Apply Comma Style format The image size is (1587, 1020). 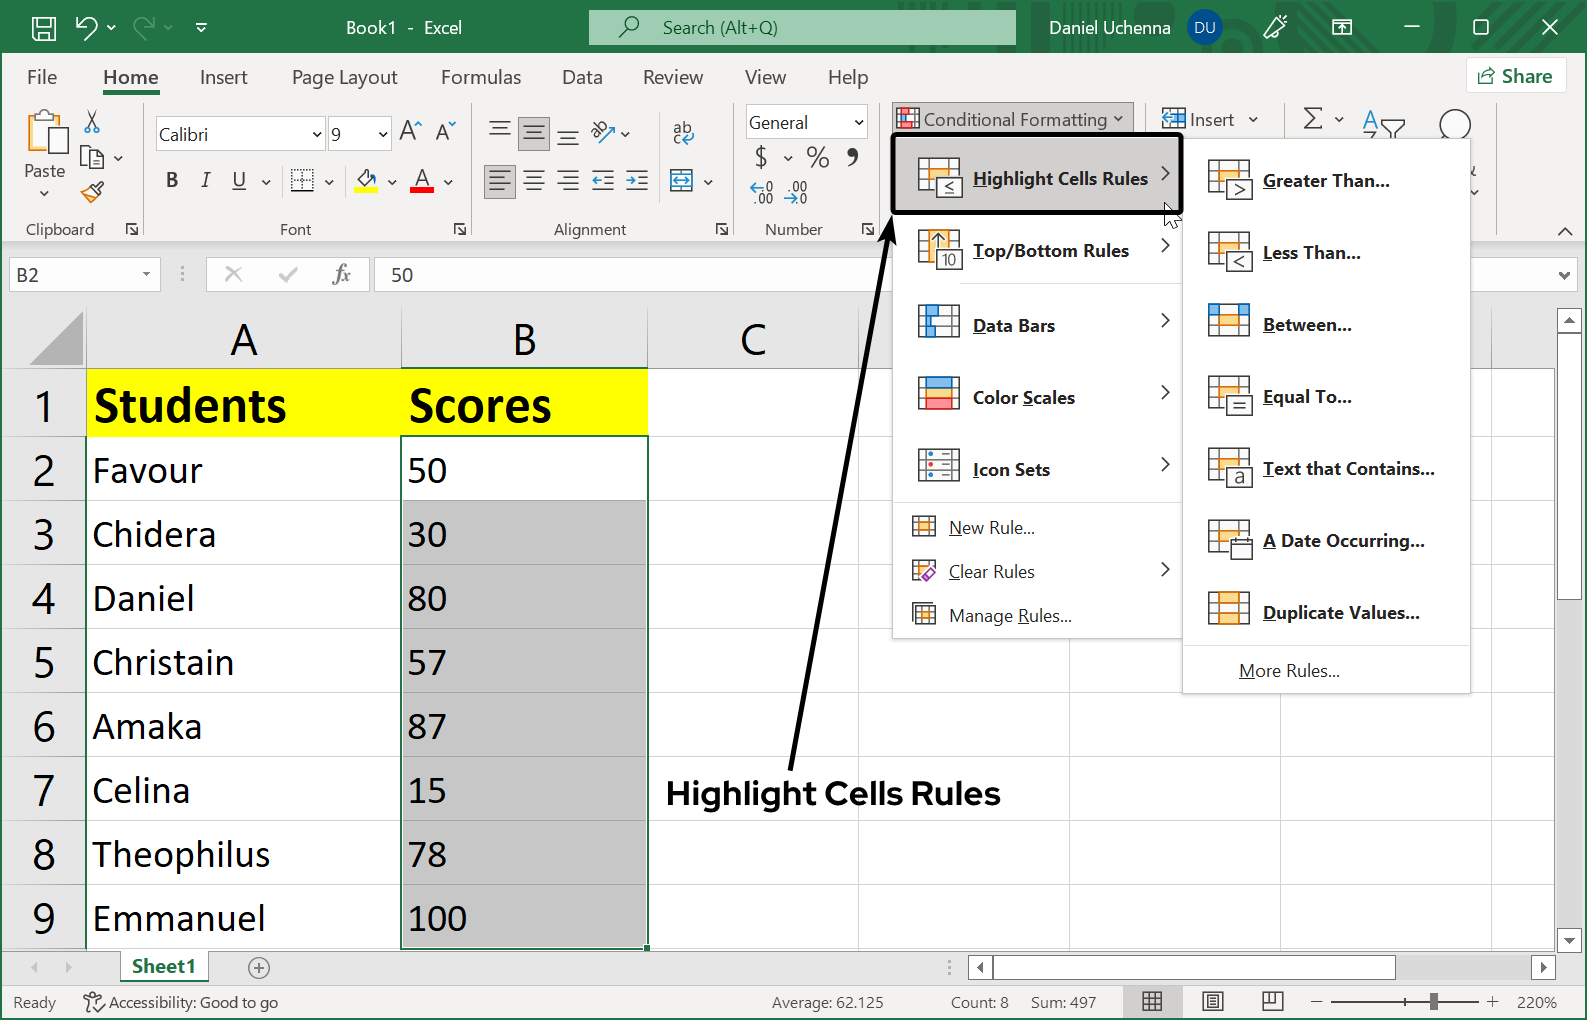click(x=852, y=157)
